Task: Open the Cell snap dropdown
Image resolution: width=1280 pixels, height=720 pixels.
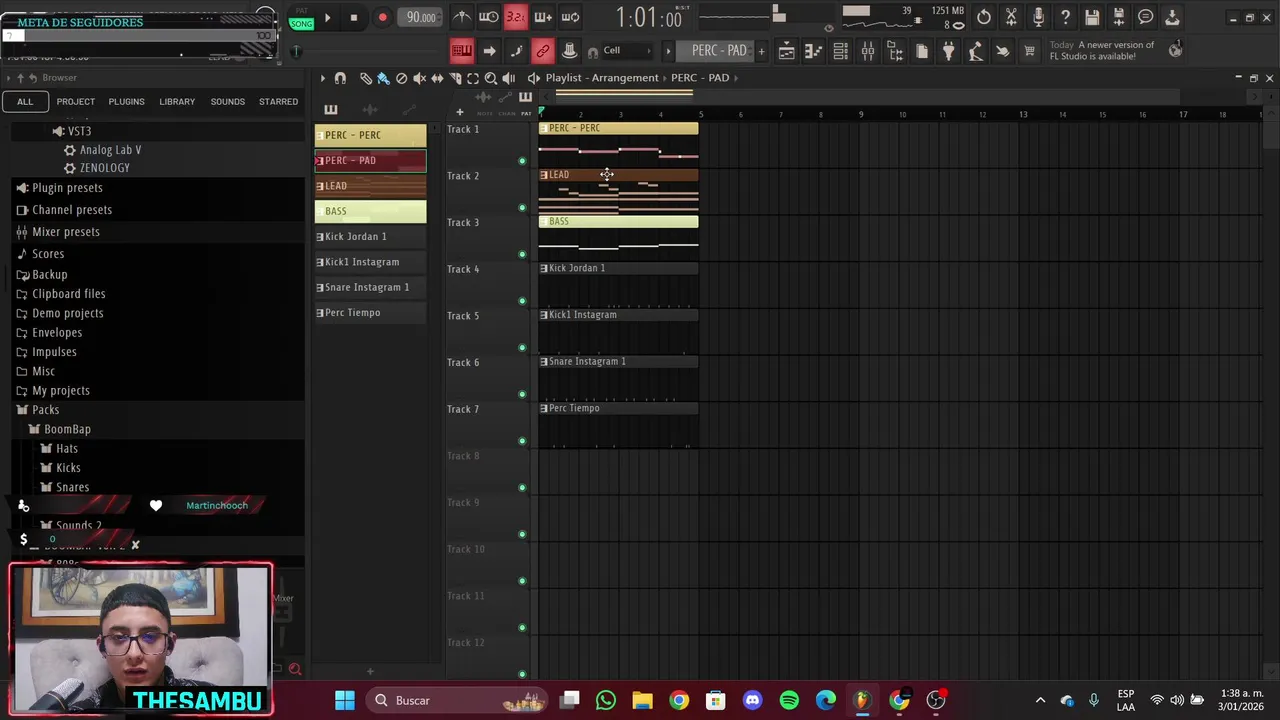Action: tap(625, 51)
